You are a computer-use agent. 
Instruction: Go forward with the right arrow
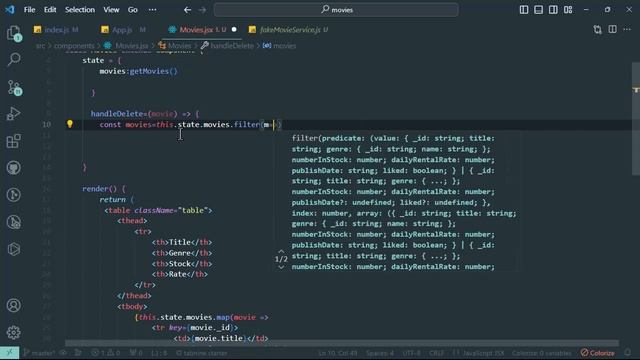tap(202, 9)
